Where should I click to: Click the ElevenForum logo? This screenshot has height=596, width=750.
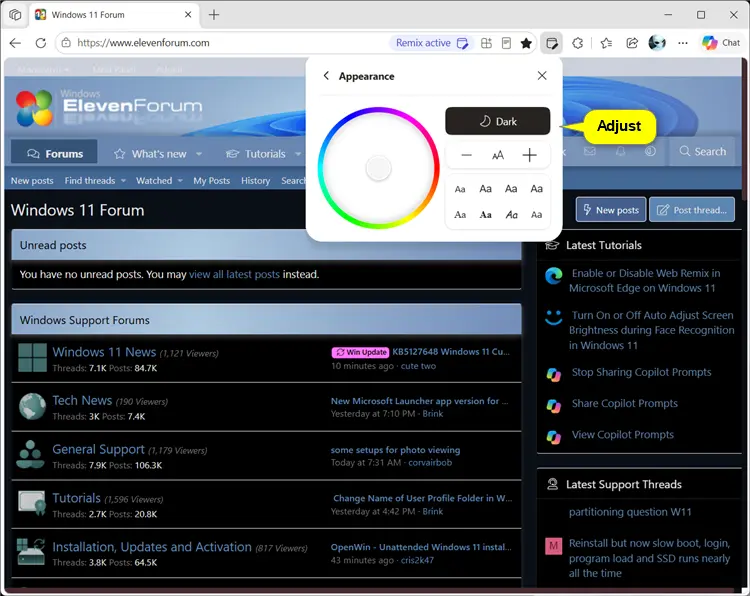[x=109, y=108]
